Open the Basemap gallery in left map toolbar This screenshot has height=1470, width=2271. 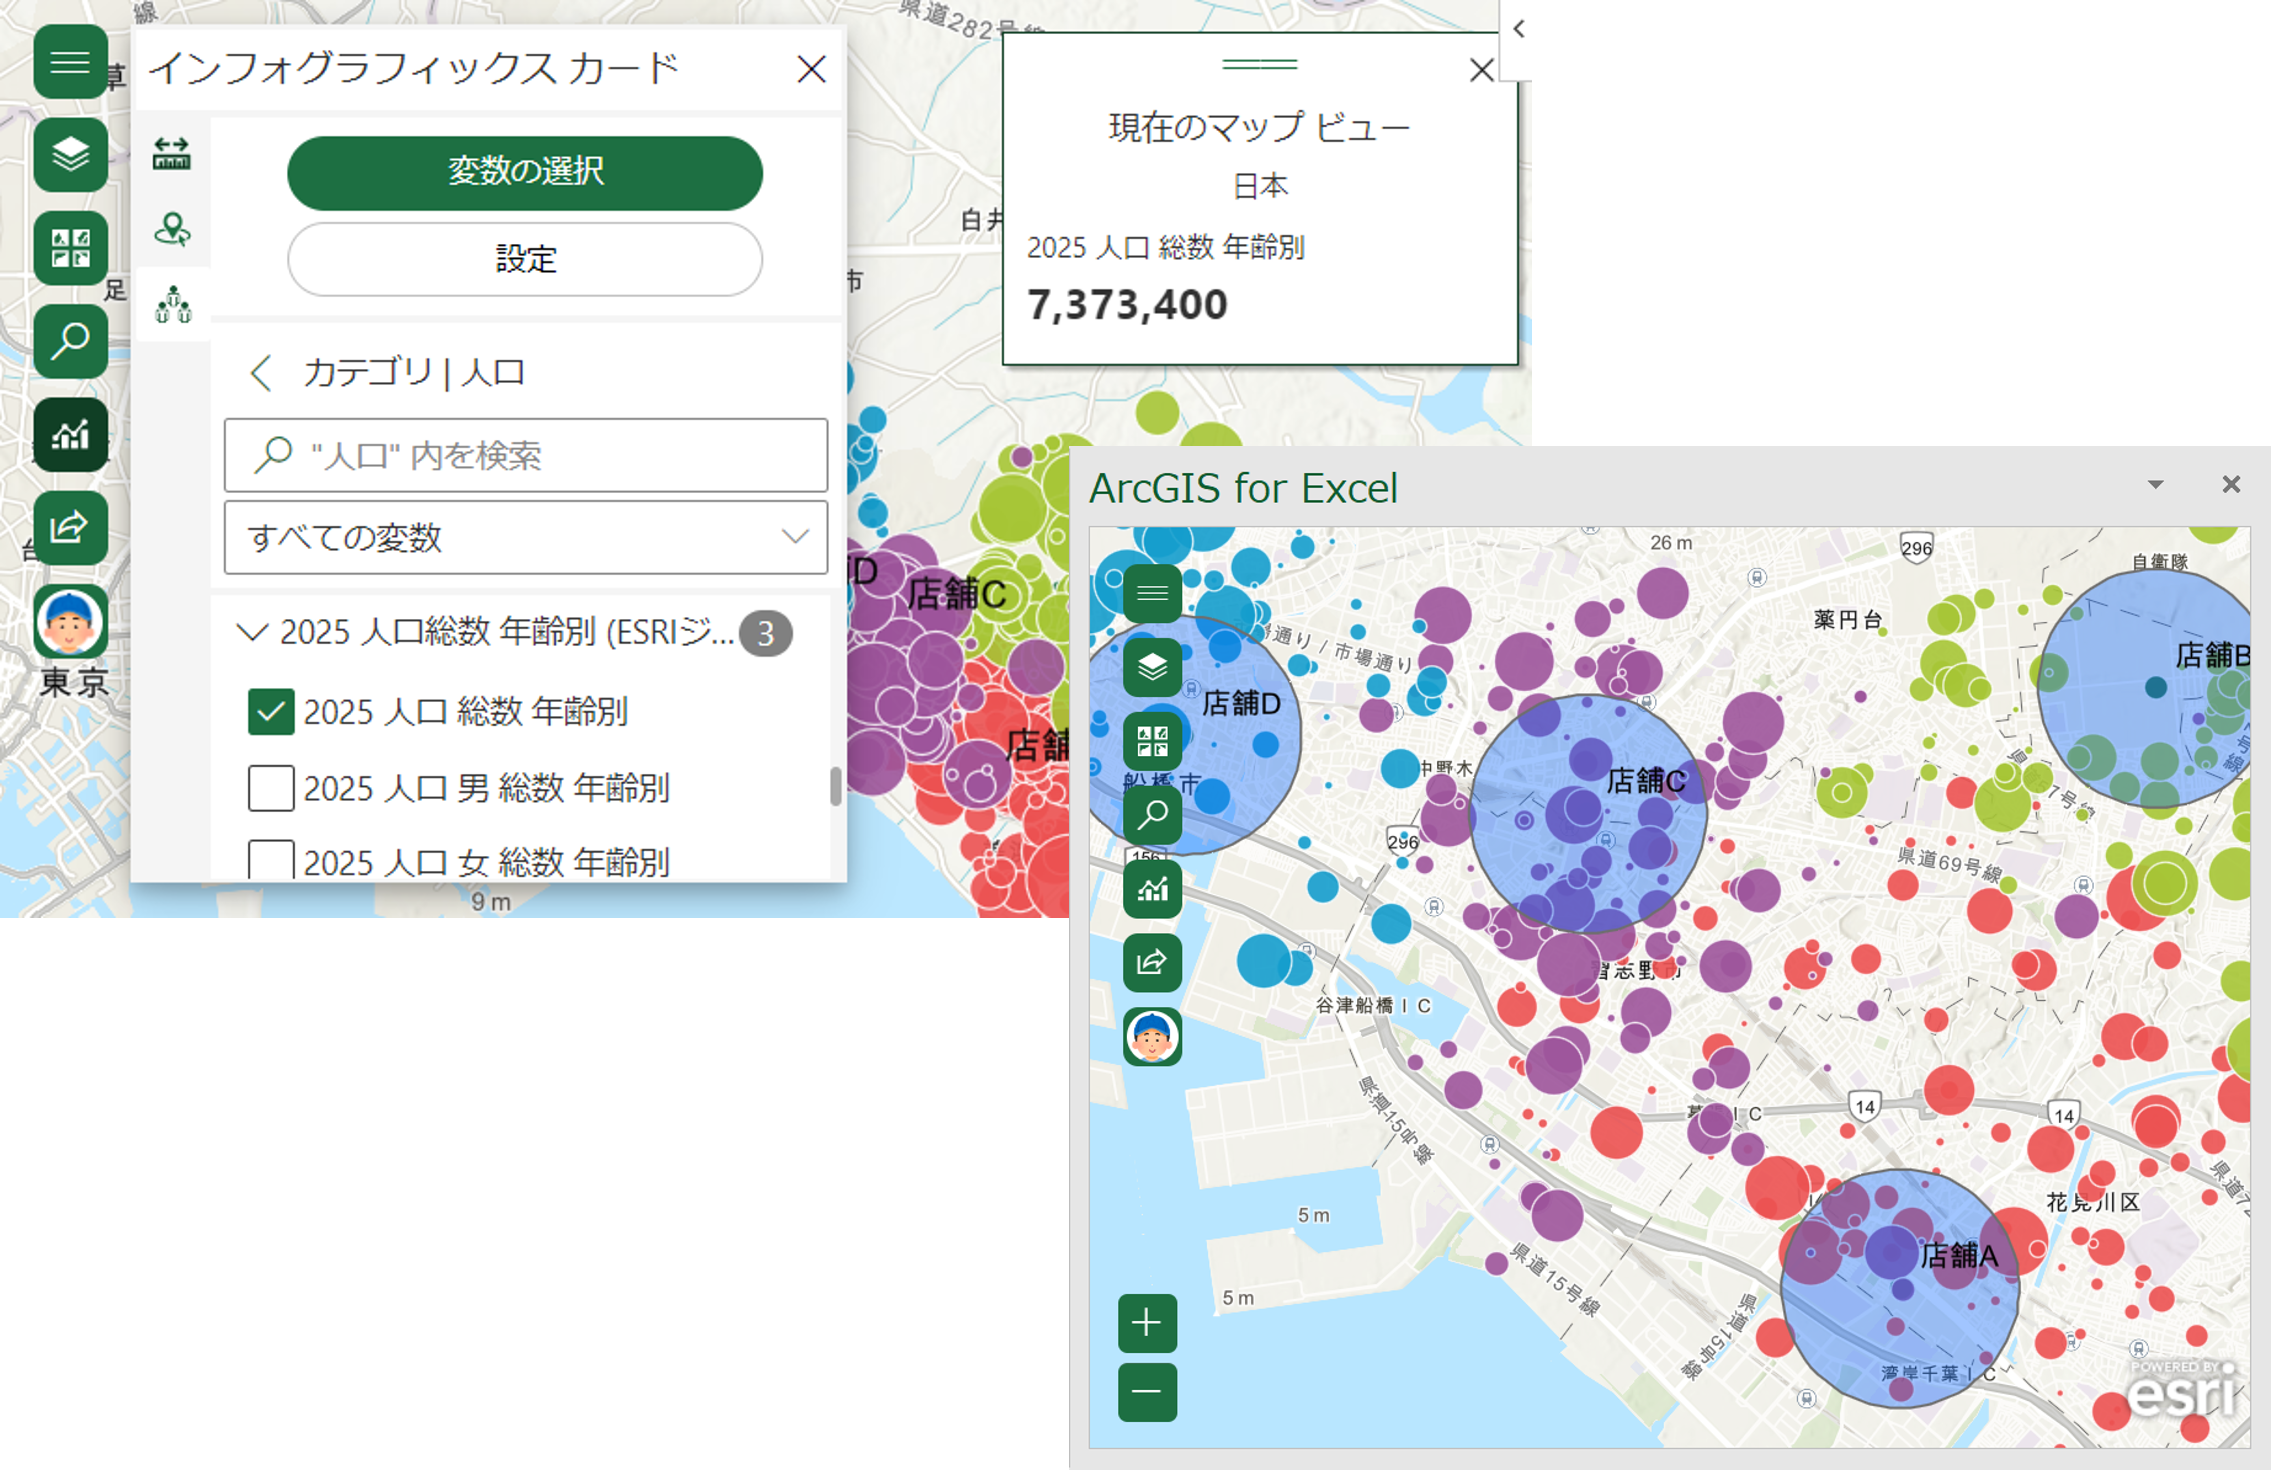click(70, 248)
